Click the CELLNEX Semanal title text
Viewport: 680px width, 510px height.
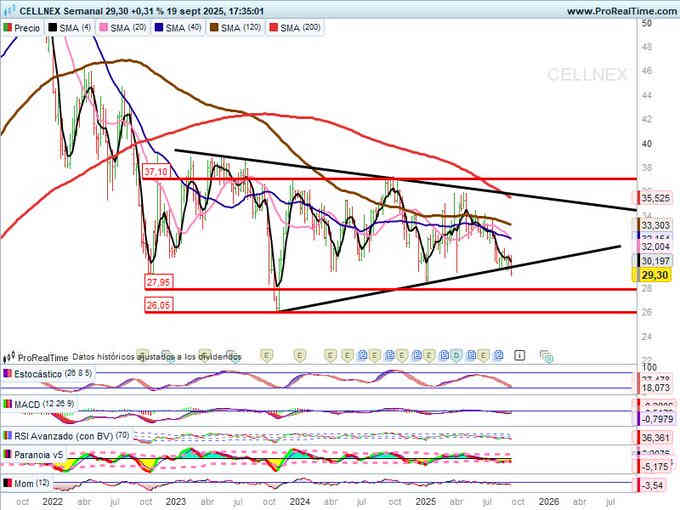61,11
